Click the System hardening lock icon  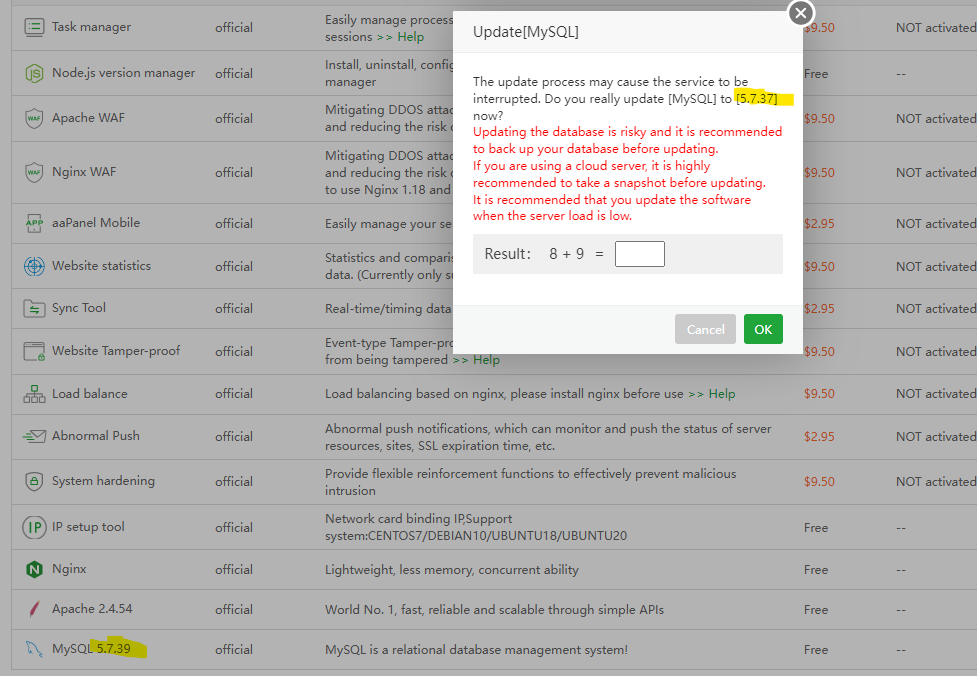(x=32, y=481)
